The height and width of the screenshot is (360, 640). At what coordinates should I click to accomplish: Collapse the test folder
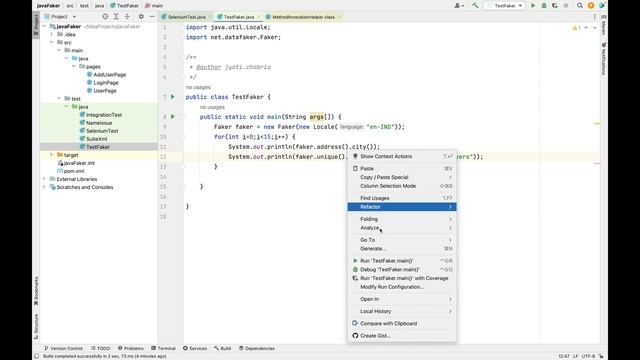(x=59, y=99)
